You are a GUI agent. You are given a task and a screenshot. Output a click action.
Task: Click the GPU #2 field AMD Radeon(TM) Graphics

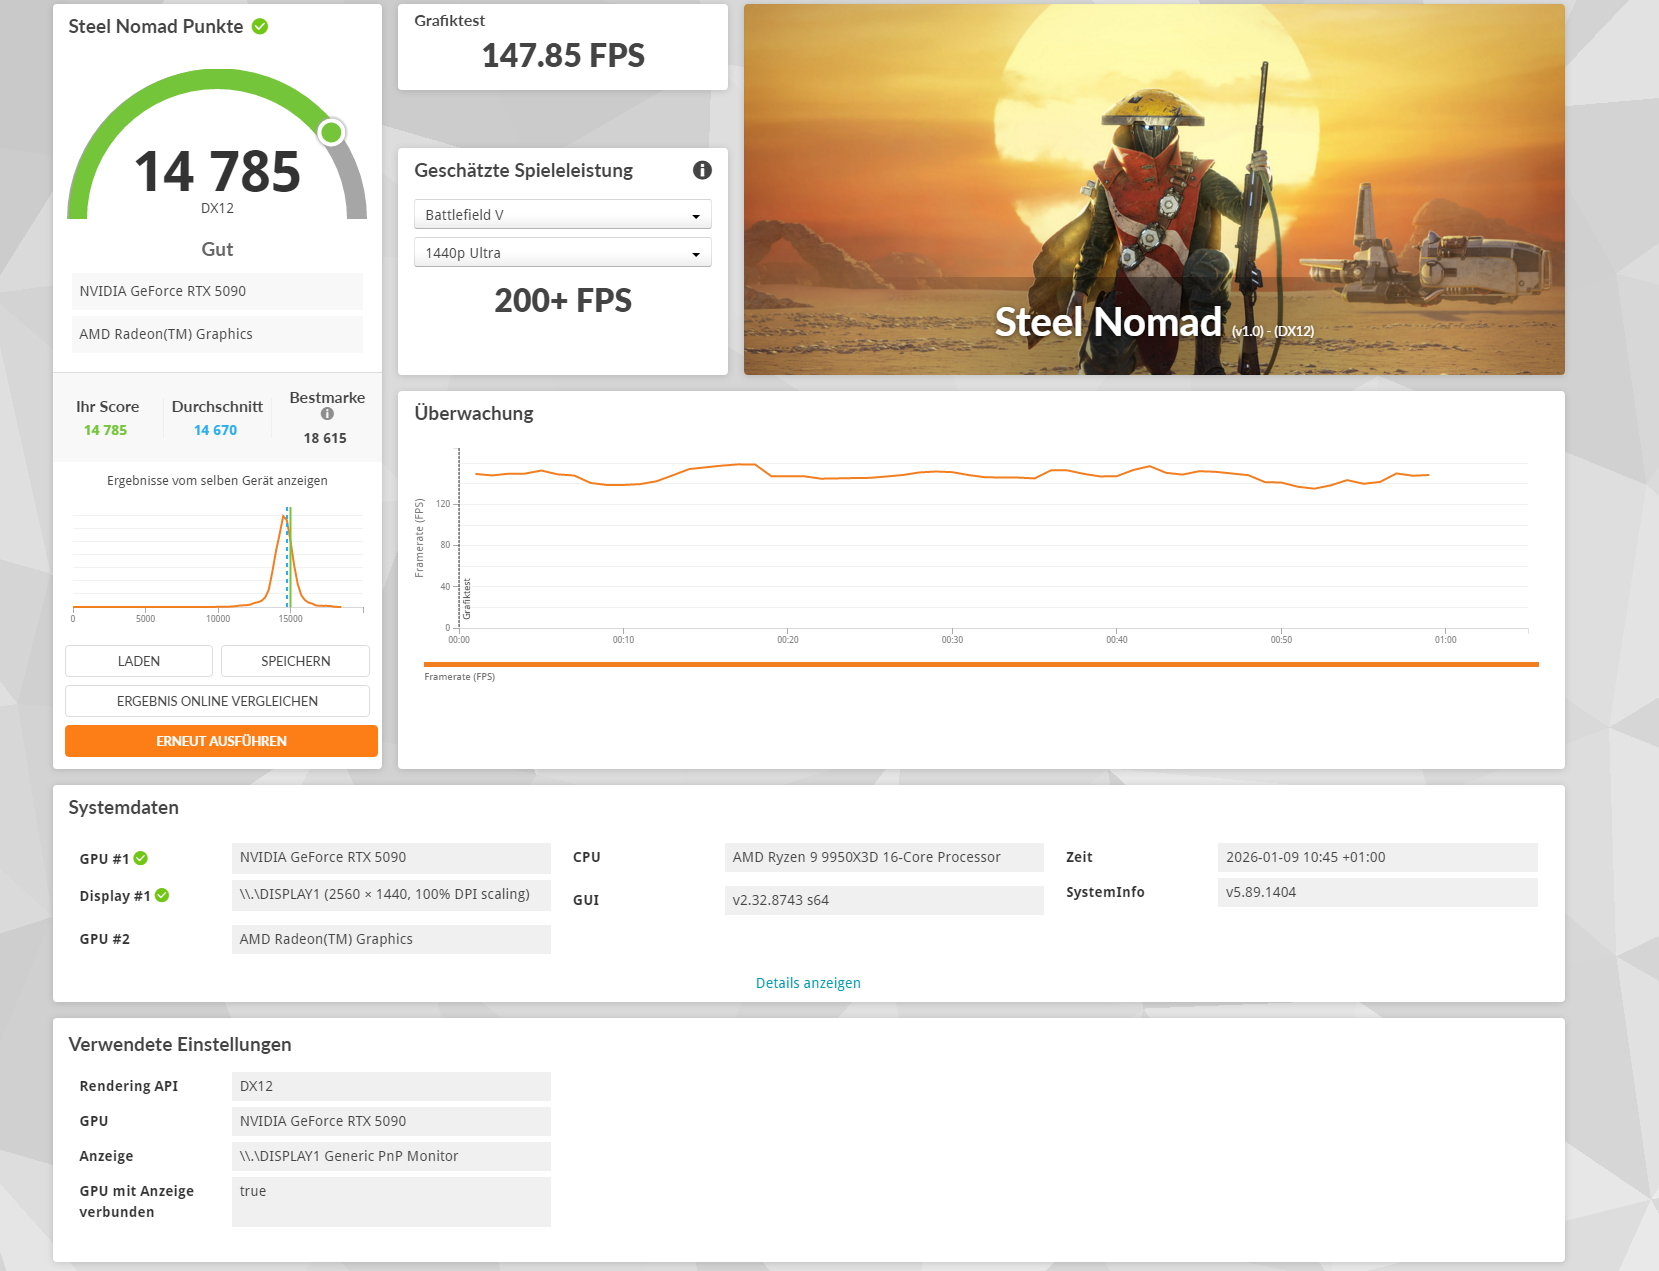click(391, 939)
